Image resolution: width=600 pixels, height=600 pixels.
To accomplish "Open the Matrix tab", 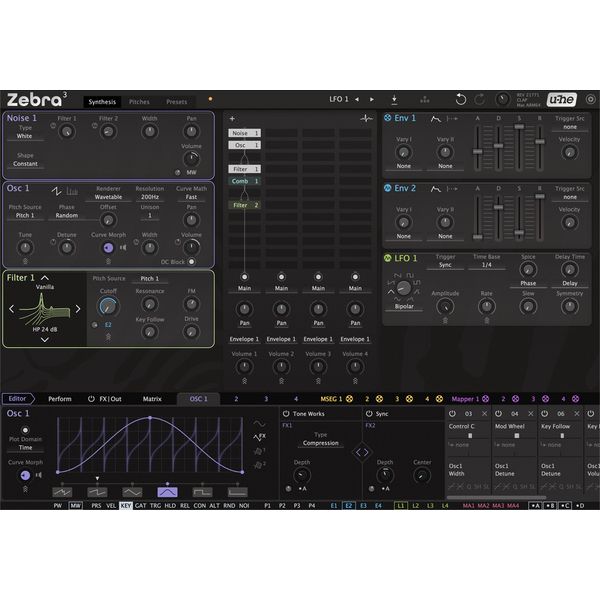I will pyautogui.click(x=152, y=399).
